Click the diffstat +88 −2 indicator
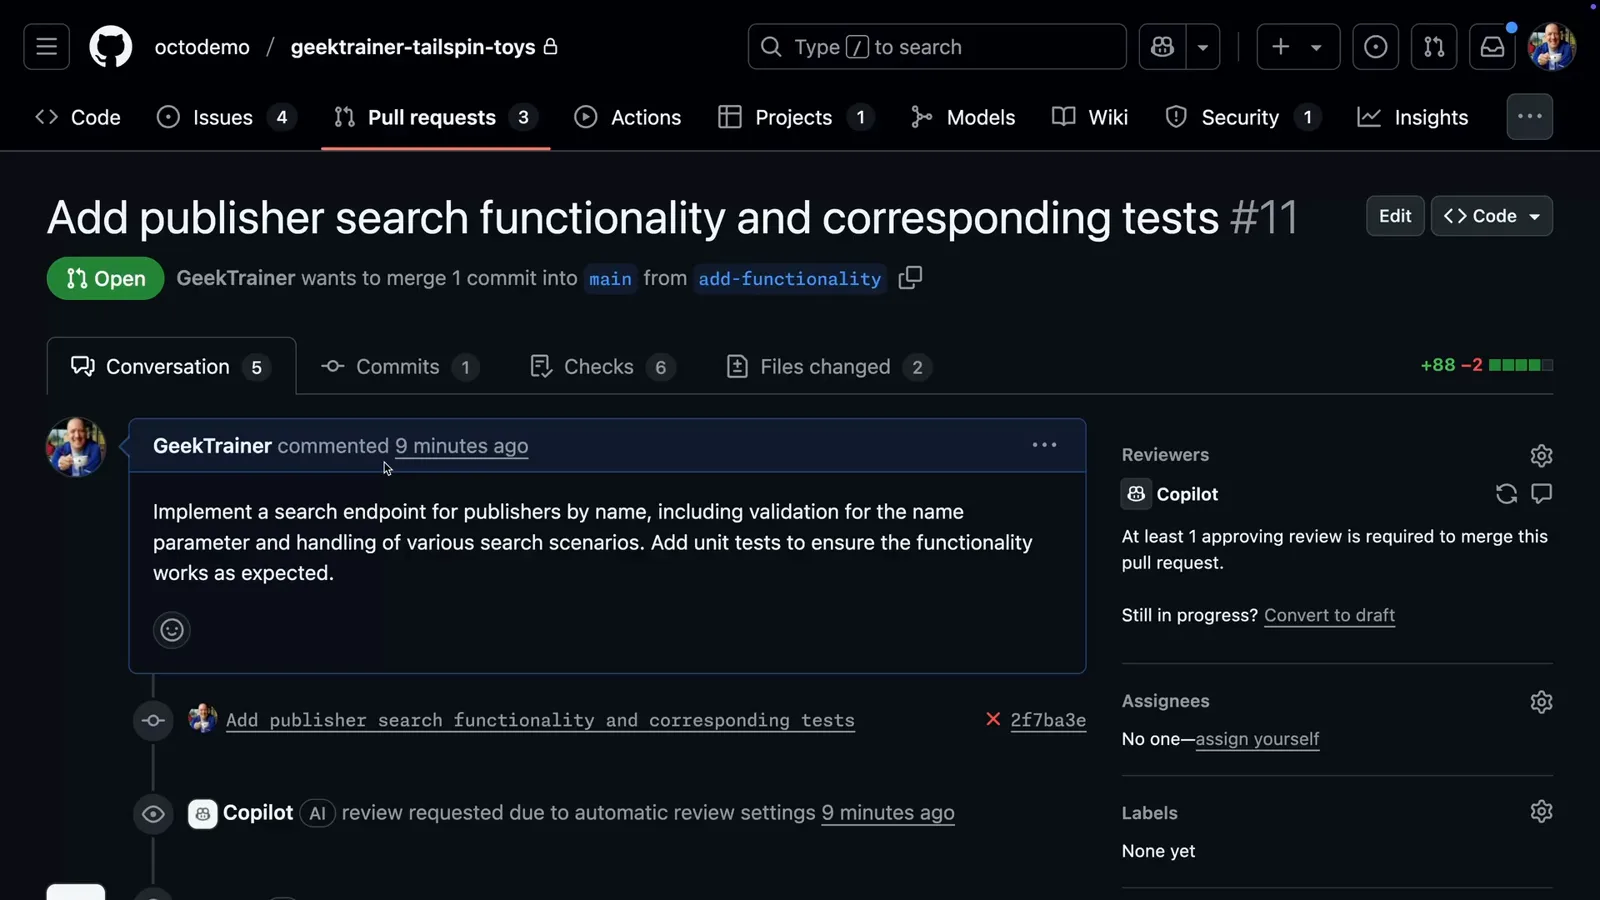 pos(1486,365)
